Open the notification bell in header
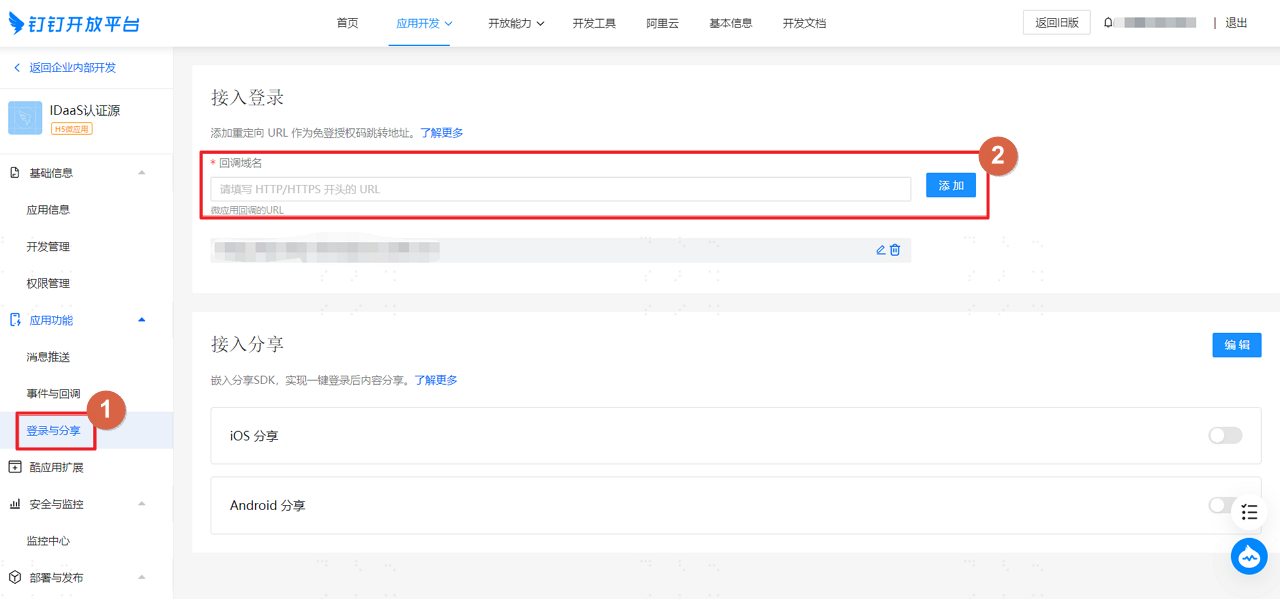 click(x=1108, y=23)
